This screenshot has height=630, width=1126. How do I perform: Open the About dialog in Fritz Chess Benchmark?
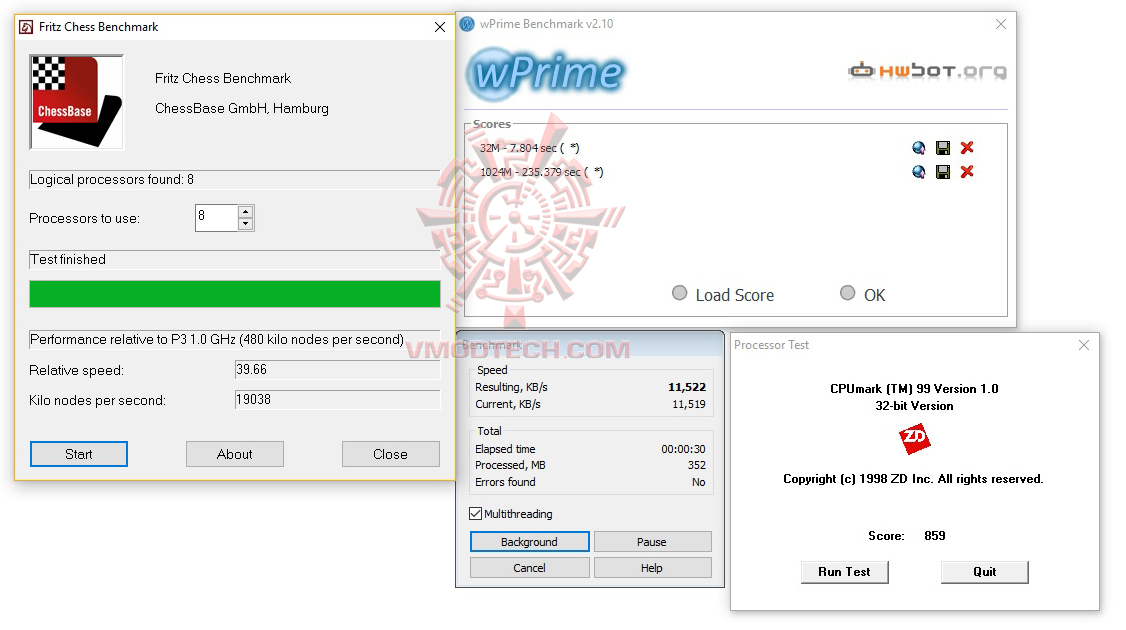(235, 454)
